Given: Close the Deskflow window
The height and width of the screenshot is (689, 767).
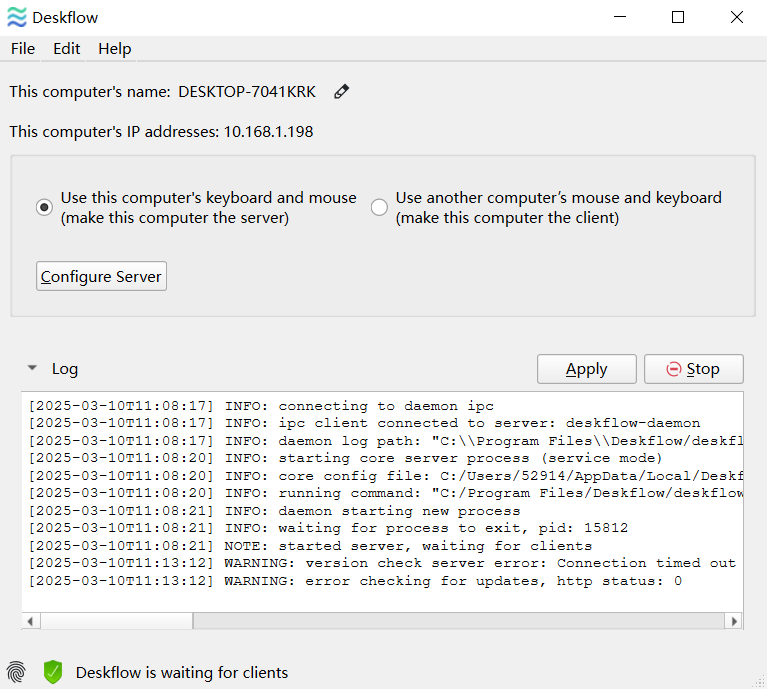Looking at the screenshot, I should click(x=737, y=17).
